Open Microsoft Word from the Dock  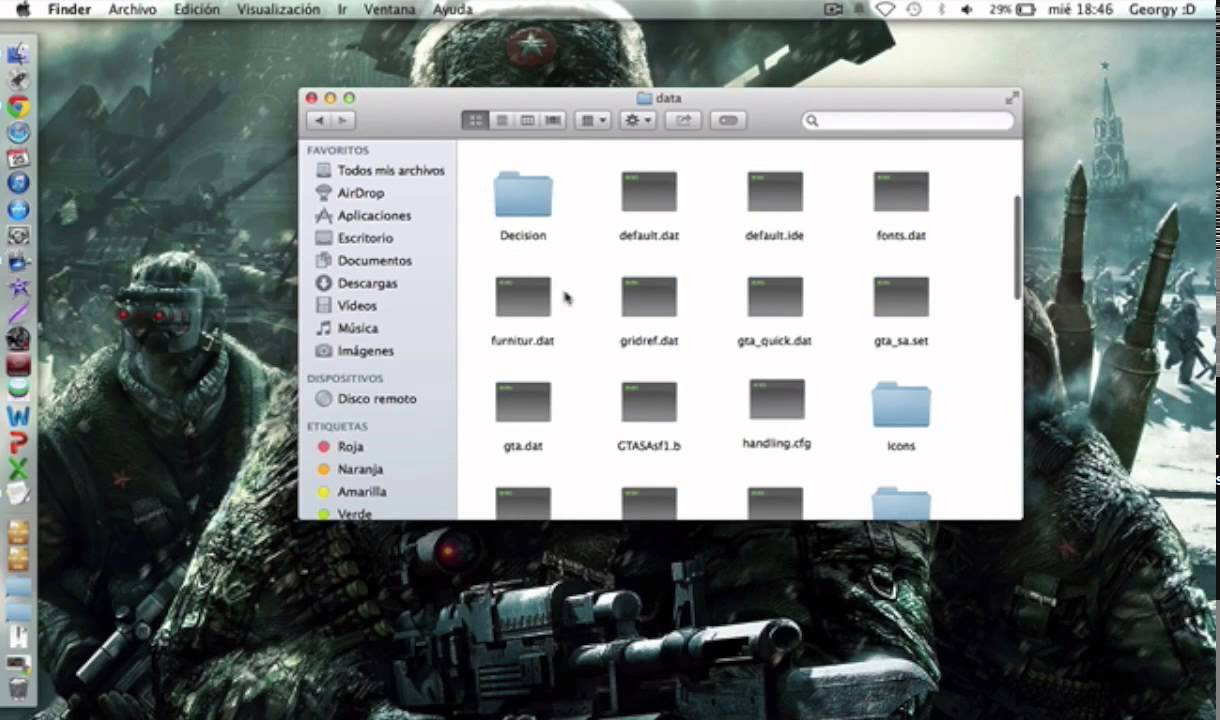pos(18,416)
